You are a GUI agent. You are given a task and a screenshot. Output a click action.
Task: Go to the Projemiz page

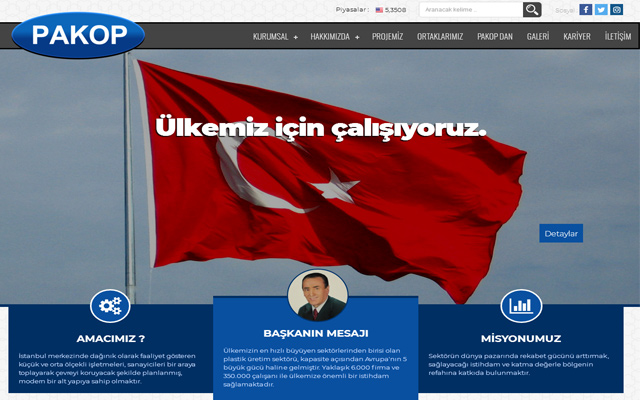point(387,36)
